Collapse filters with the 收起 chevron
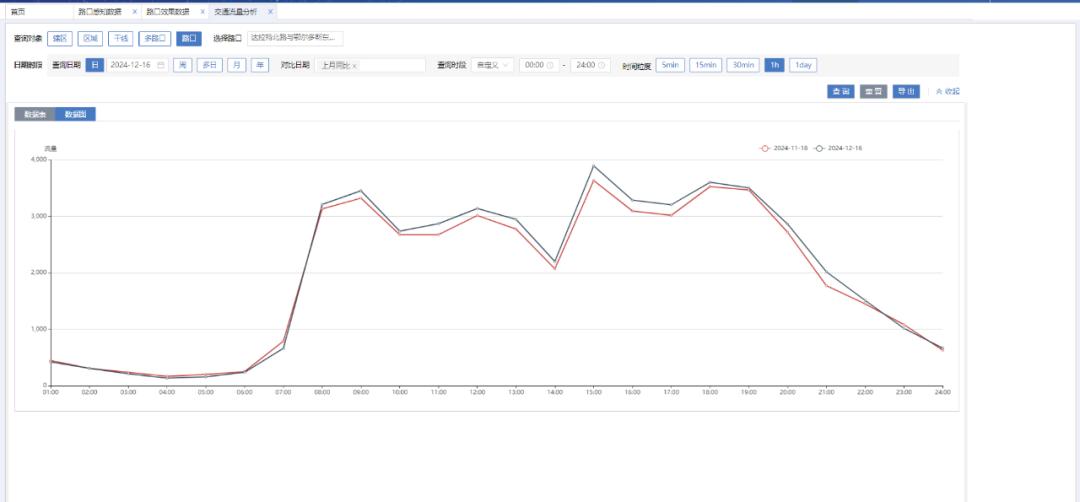Viewport: 1080px width, 502px height. click(x=946, y=91)
